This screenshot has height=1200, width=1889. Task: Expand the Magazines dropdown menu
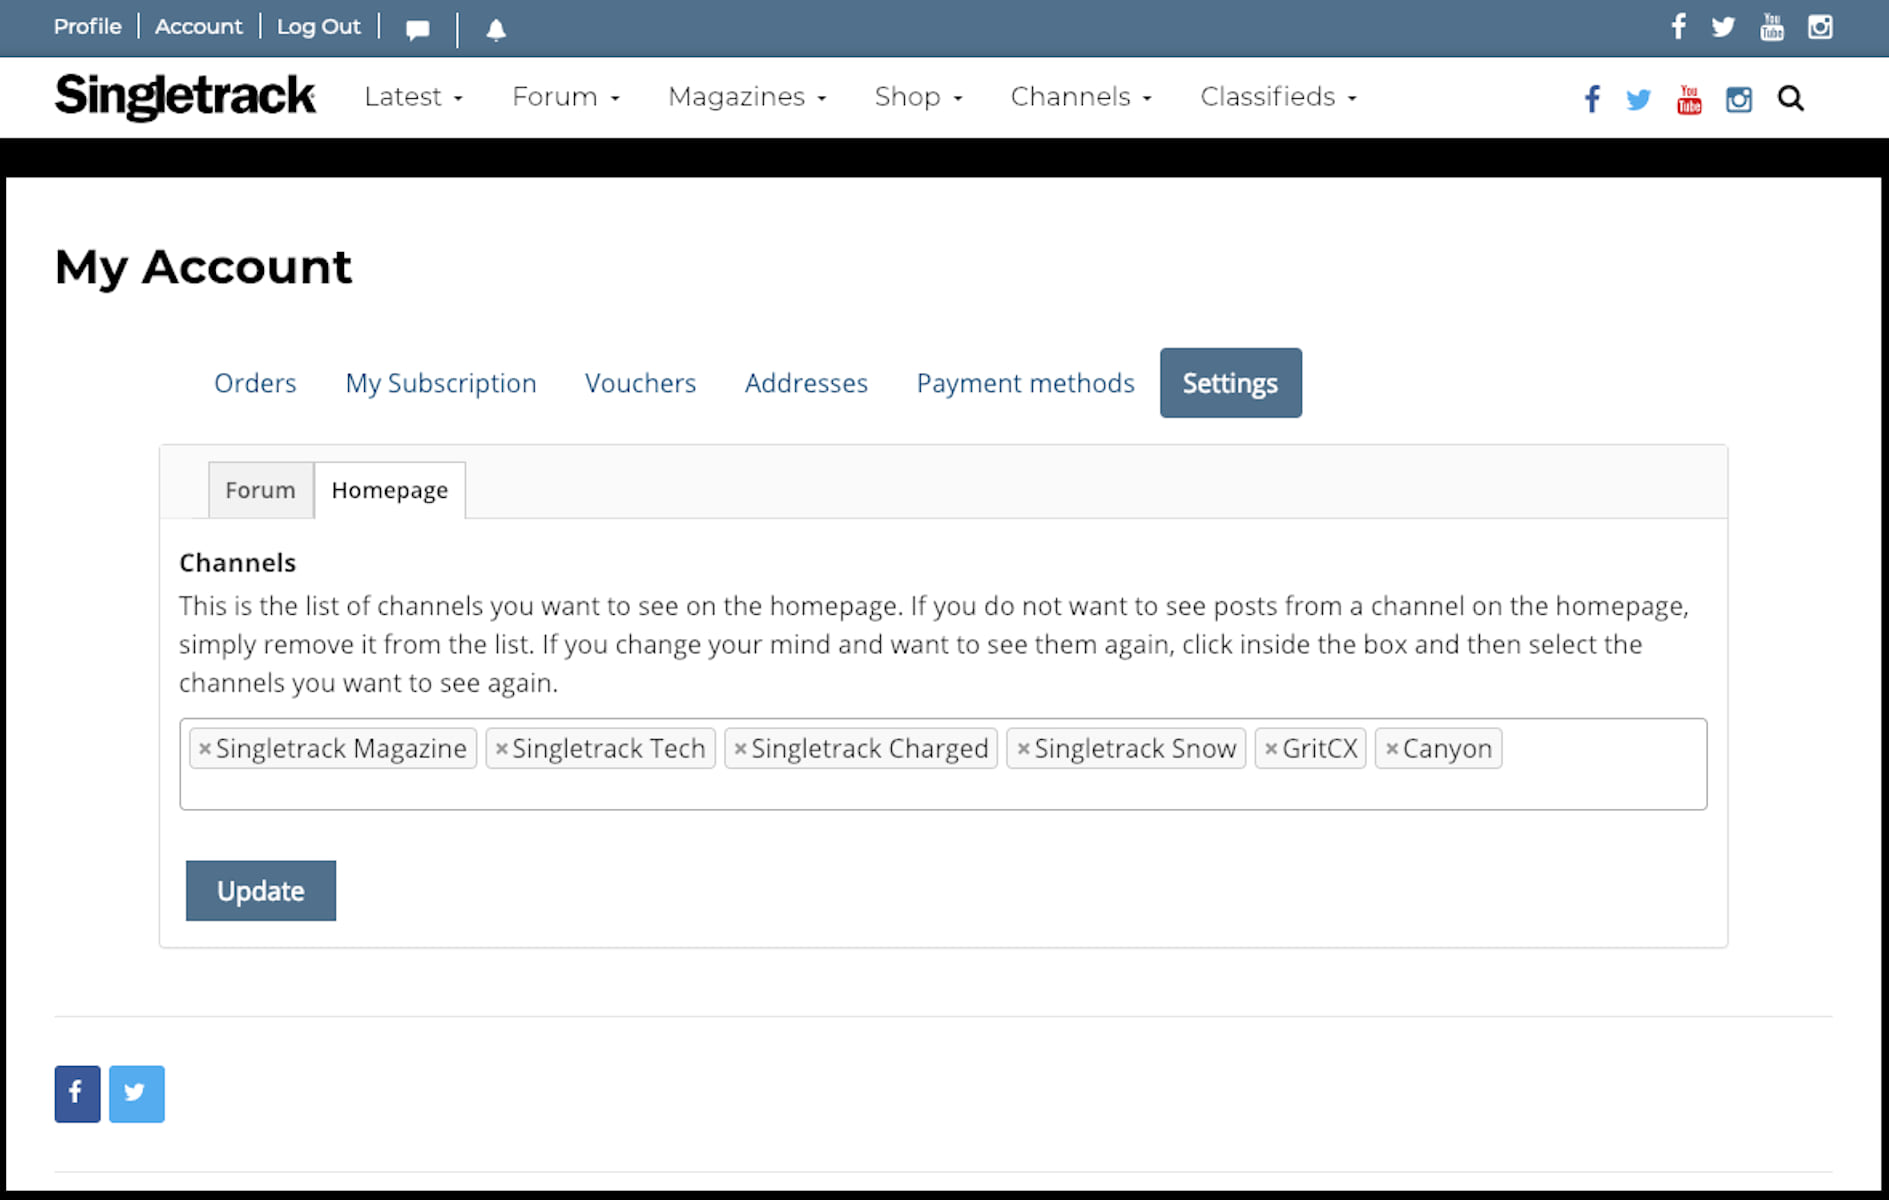tap(747, 97)
